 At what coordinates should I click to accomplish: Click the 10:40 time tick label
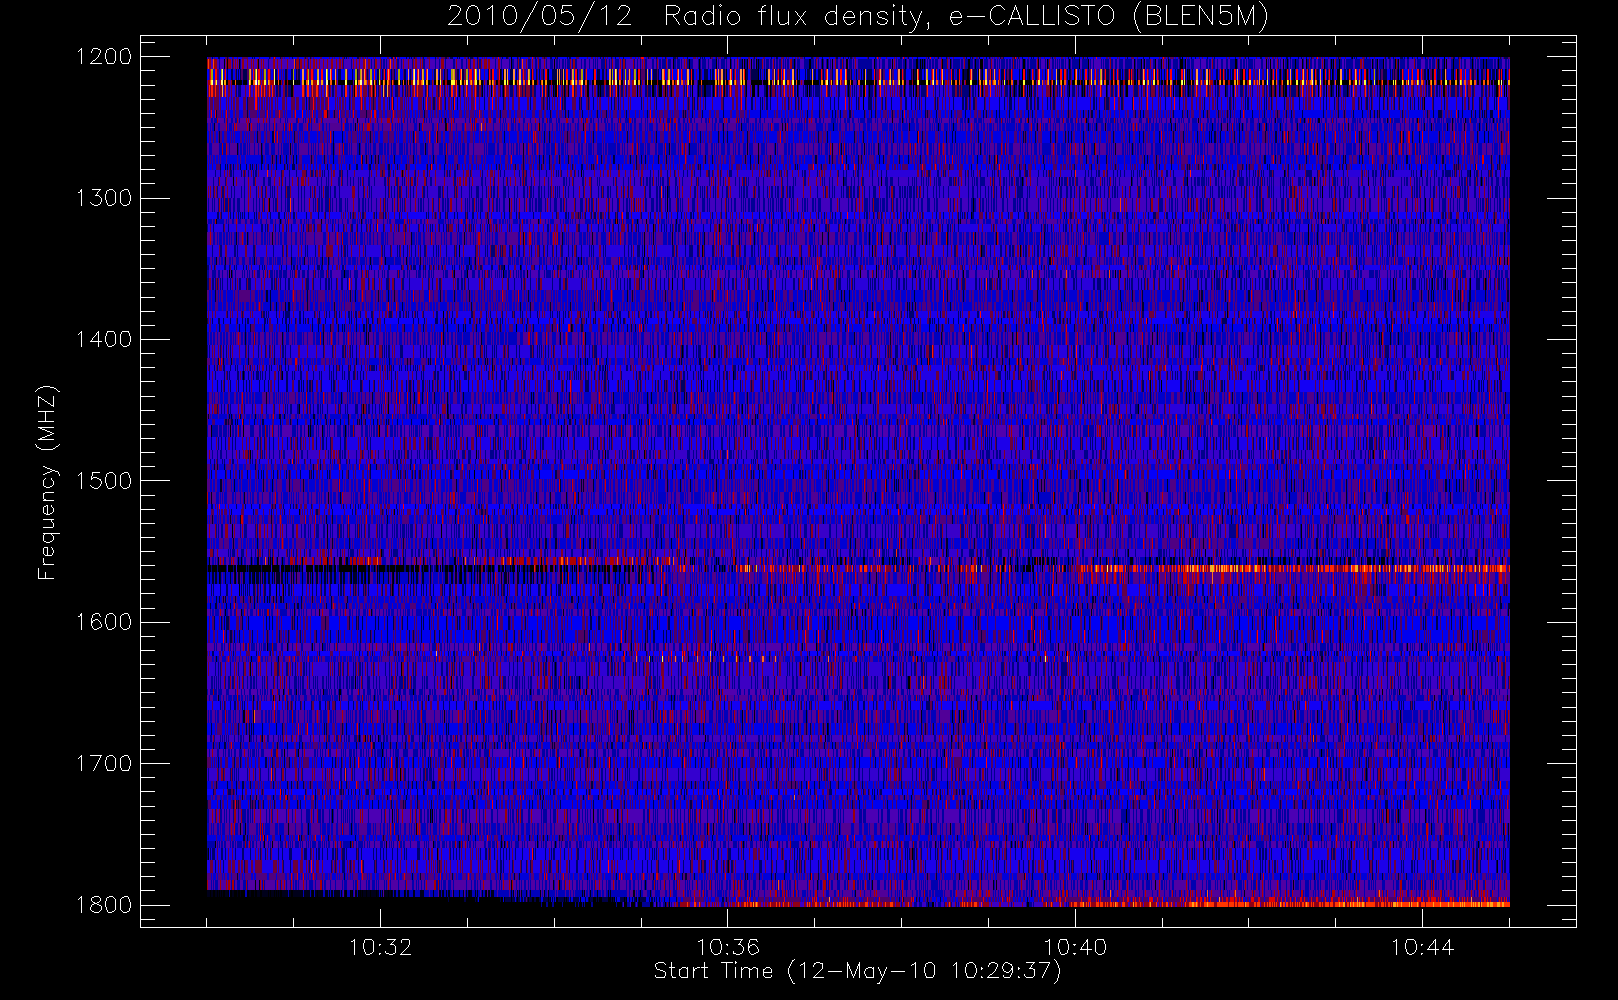click(1075, 947)
